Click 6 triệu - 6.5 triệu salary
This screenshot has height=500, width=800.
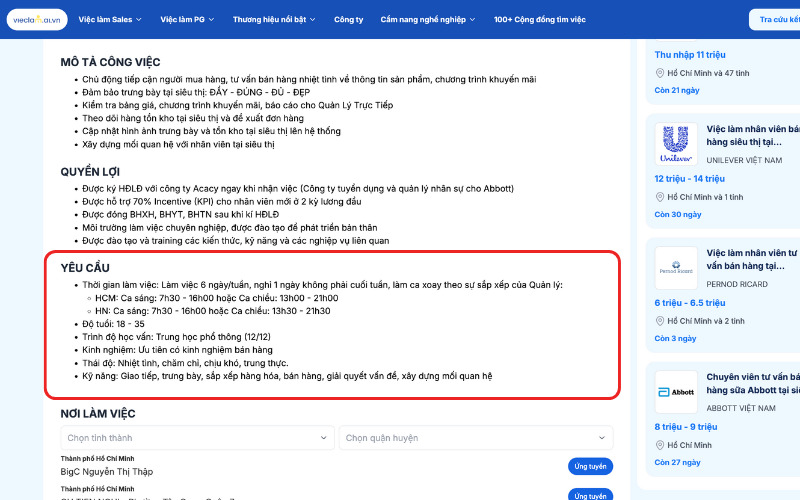[x=690, y=303]
